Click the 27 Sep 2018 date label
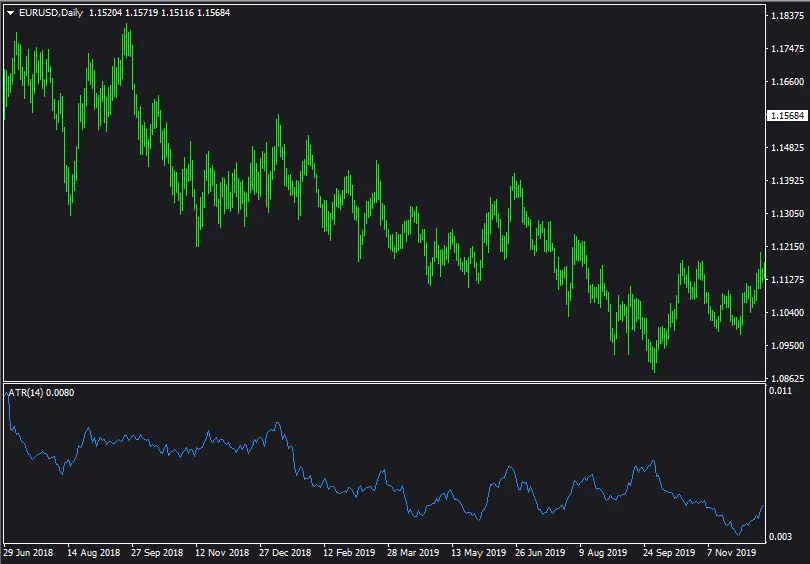Viewport: 810px width, 564px height. [x=157, y=553]
